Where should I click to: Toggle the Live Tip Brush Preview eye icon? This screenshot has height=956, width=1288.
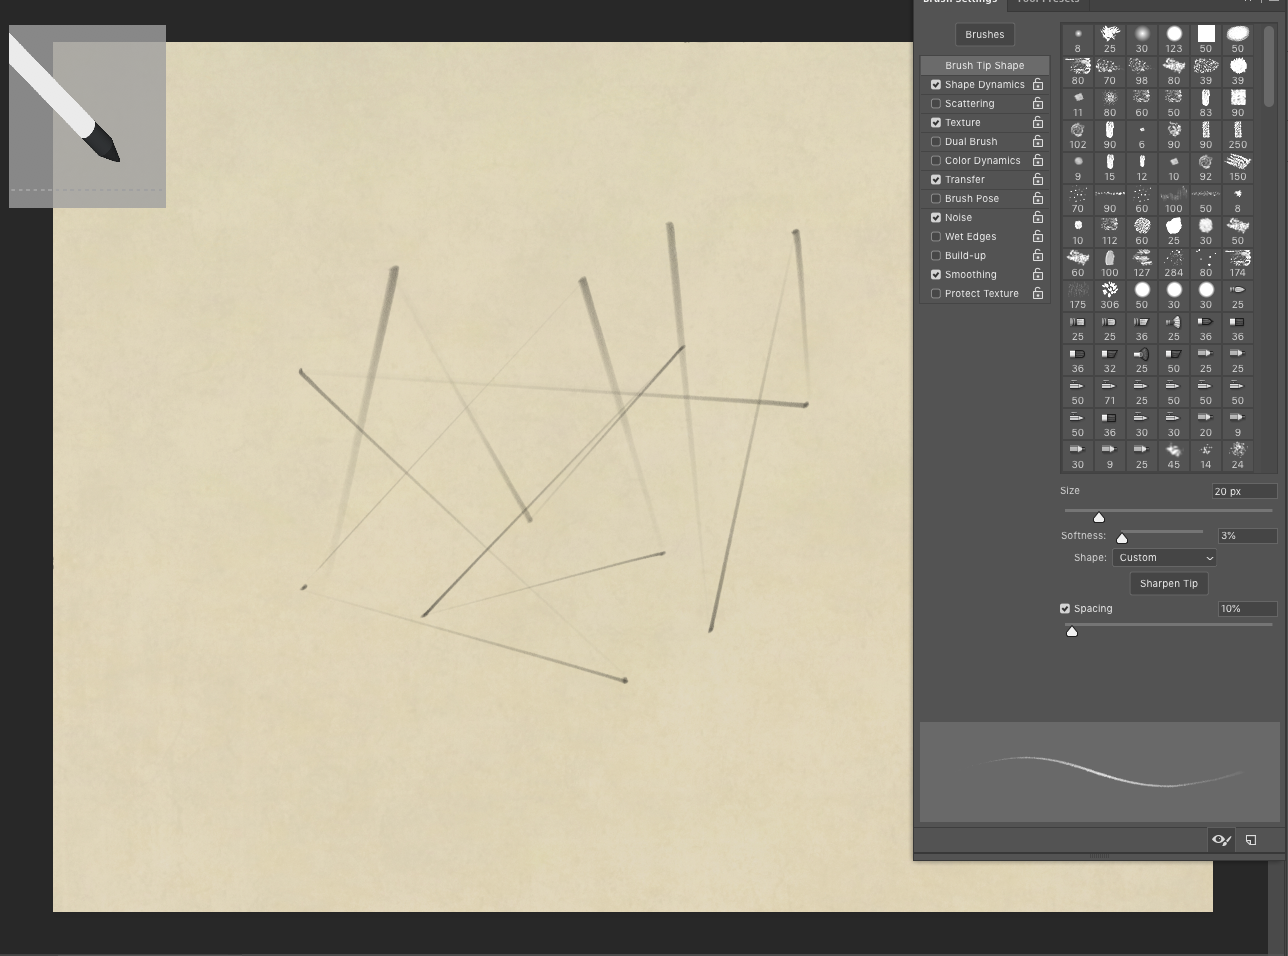[1221, 840]
